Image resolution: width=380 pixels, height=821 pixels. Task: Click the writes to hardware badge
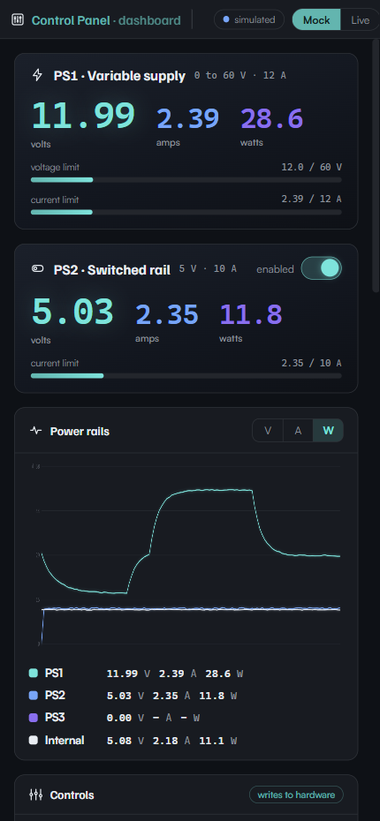pyautogui.click(x=296, y=795)
